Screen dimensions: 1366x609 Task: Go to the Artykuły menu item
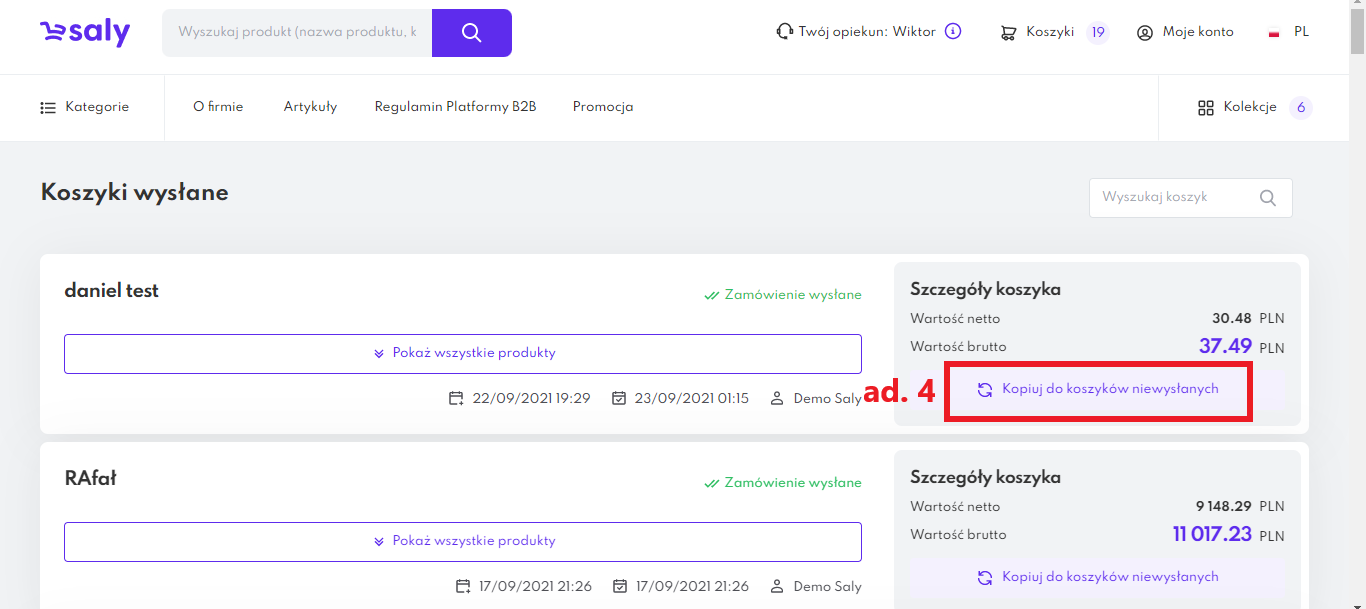pos(310,107)
